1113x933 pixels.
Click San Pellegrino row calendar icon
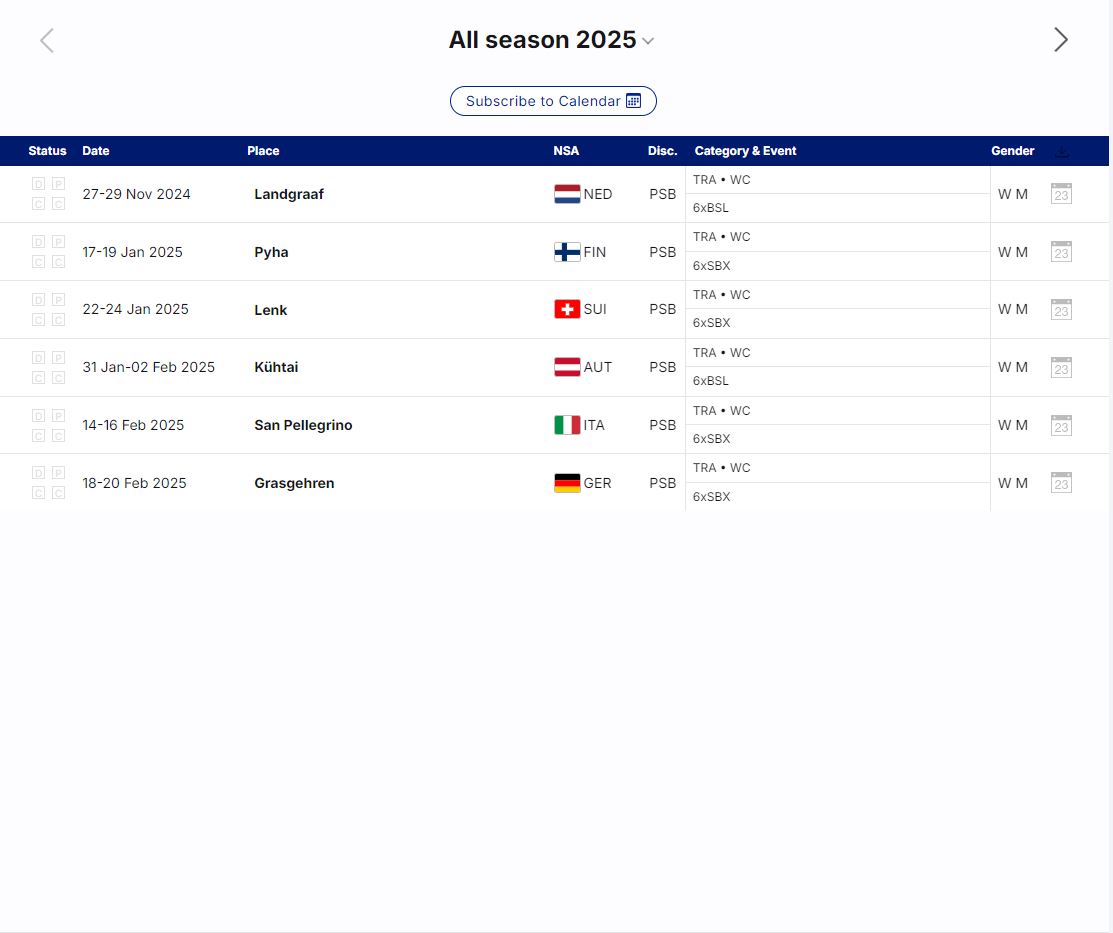pyautogui.click(x=1061, y=426)
